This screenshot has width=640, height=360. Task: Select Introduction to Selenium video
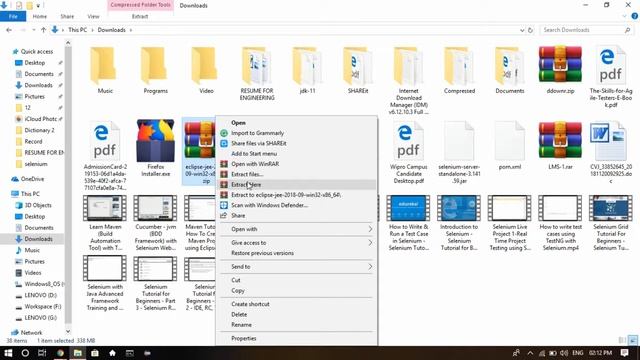(459, 208)
